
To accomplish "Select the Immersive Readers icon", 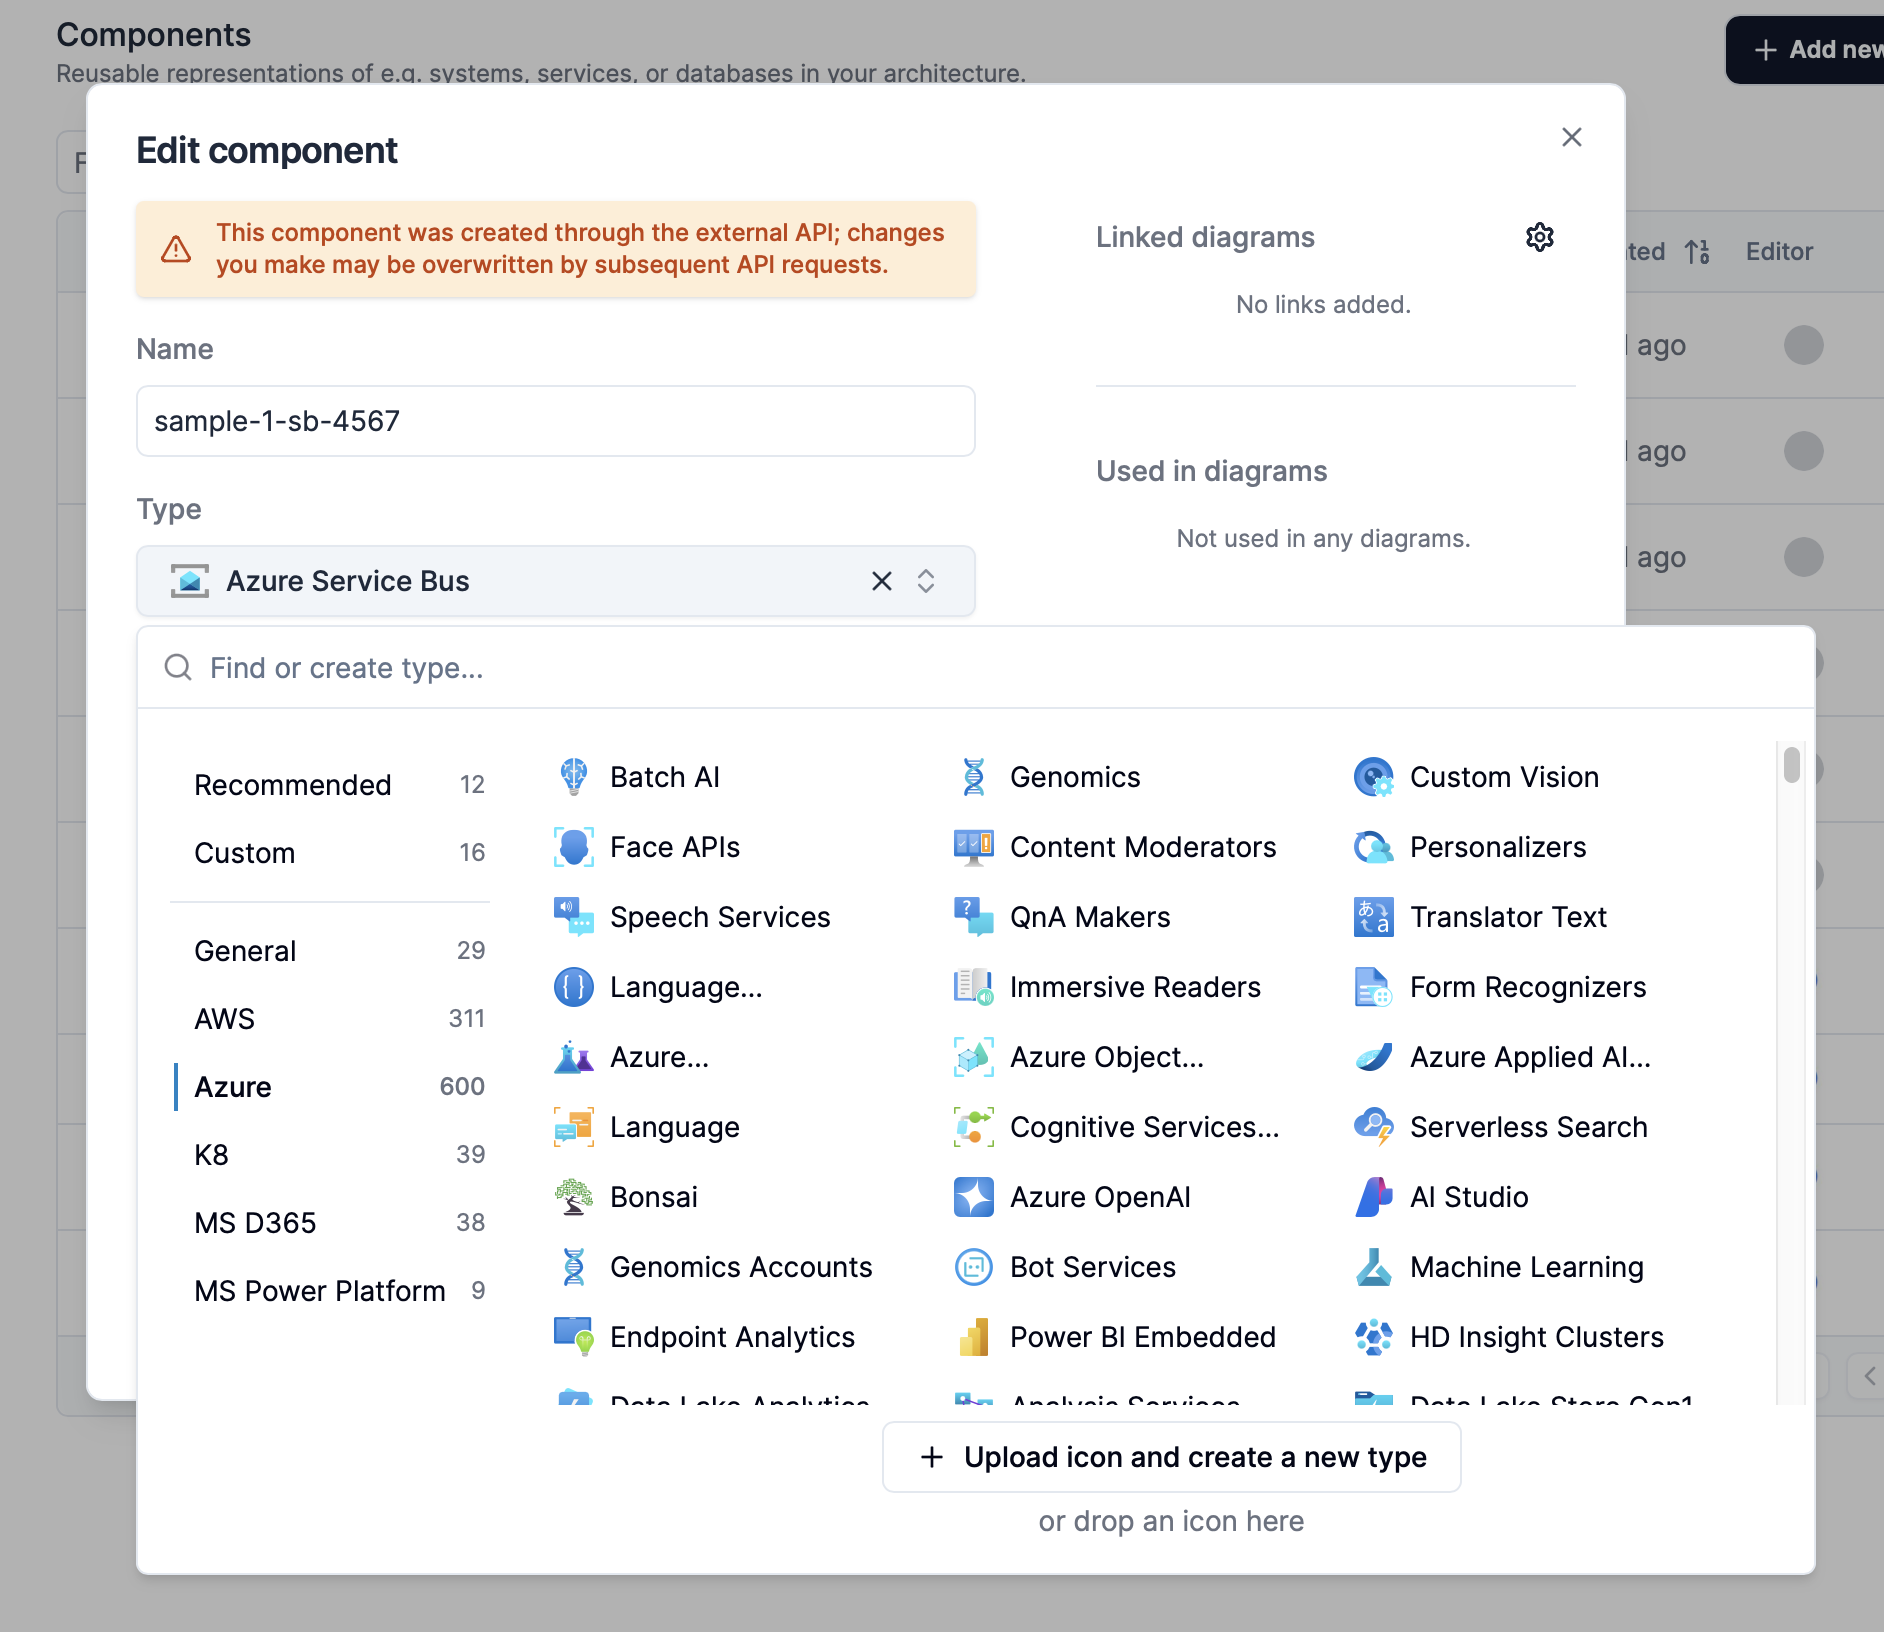I will tap(974, 987).
